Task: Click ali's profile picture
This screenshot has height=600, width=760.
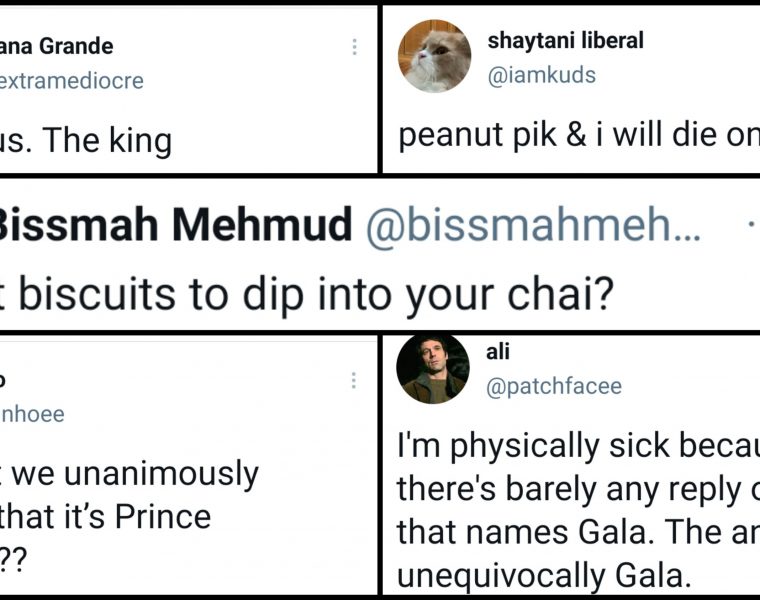Action: coord(433,369)
